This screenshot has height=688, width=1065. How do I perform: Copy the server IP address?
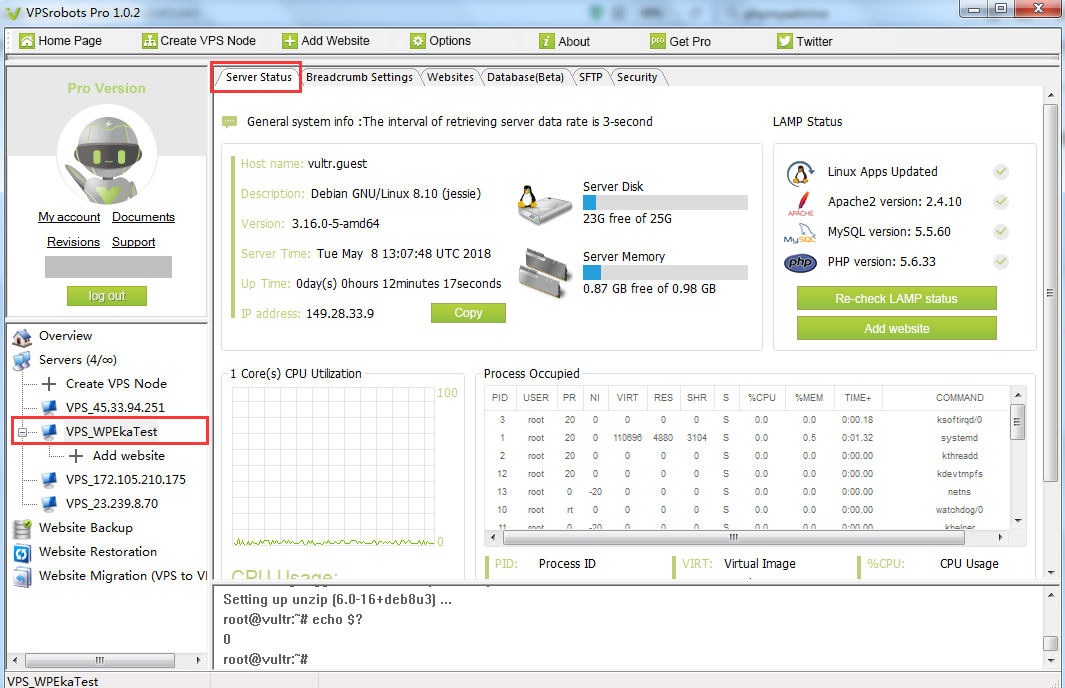click(468, 312)
